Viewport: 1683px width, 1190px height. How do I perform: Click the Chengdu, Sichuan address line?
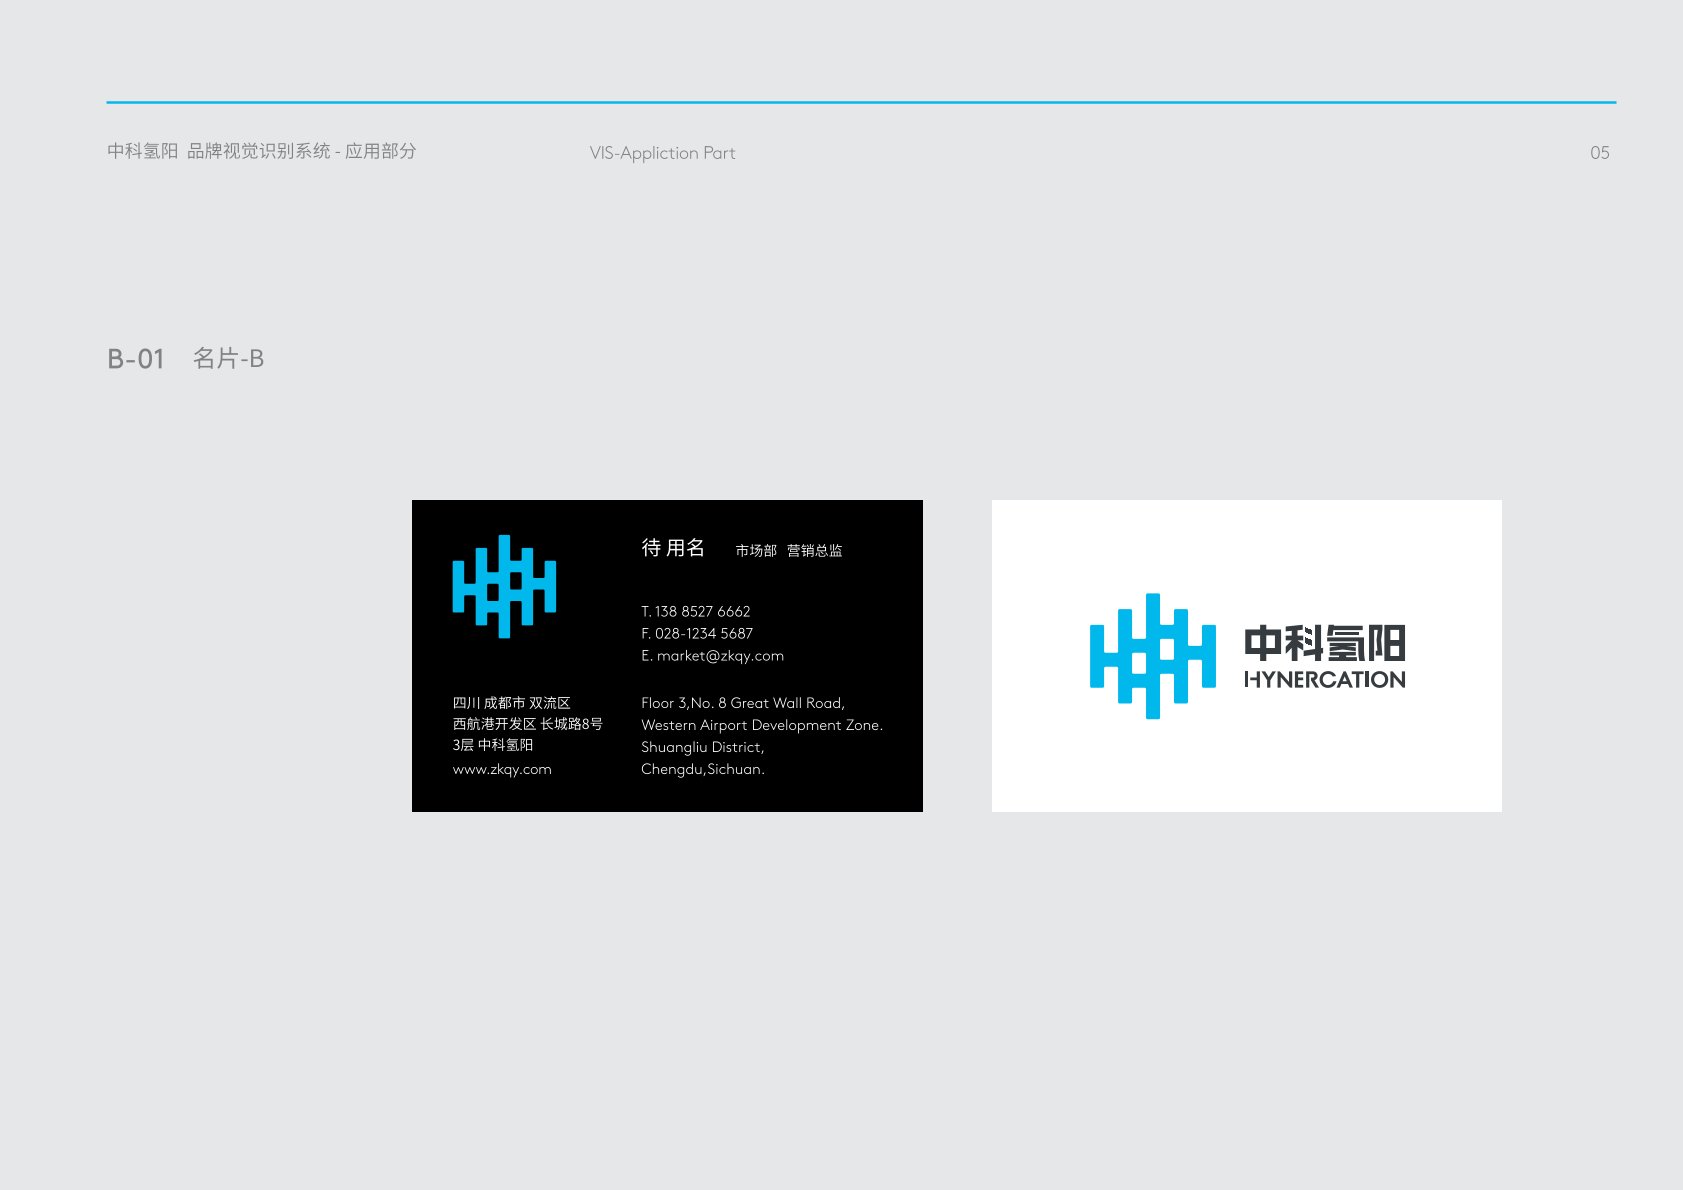click(x=702, y=770)
